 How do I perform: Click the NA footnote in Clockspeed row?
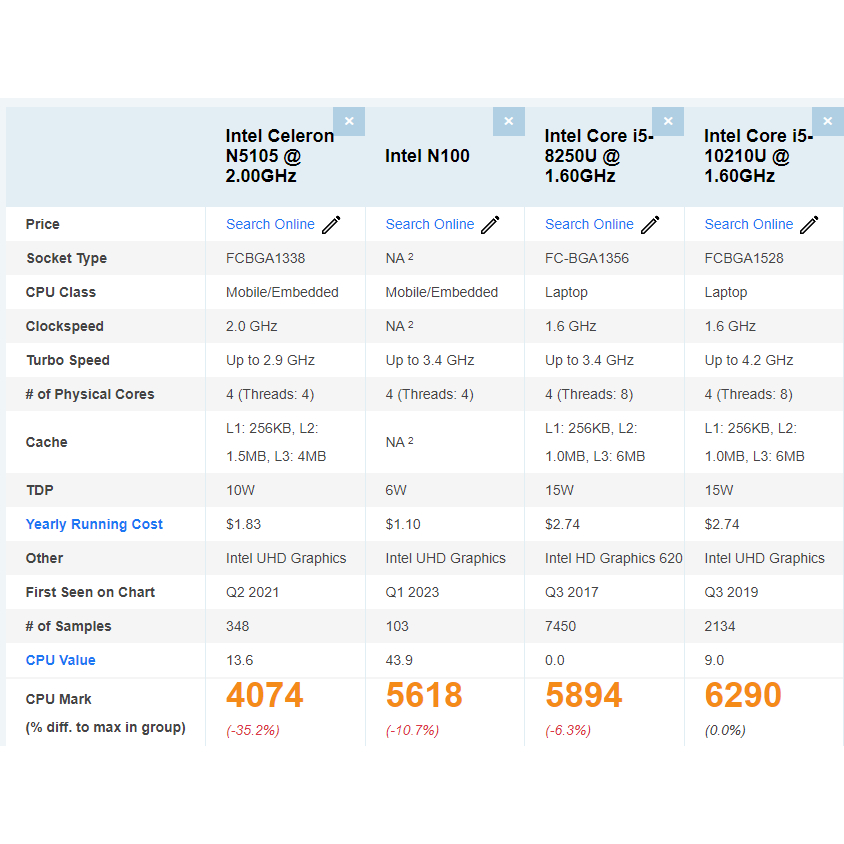(399, 326)
